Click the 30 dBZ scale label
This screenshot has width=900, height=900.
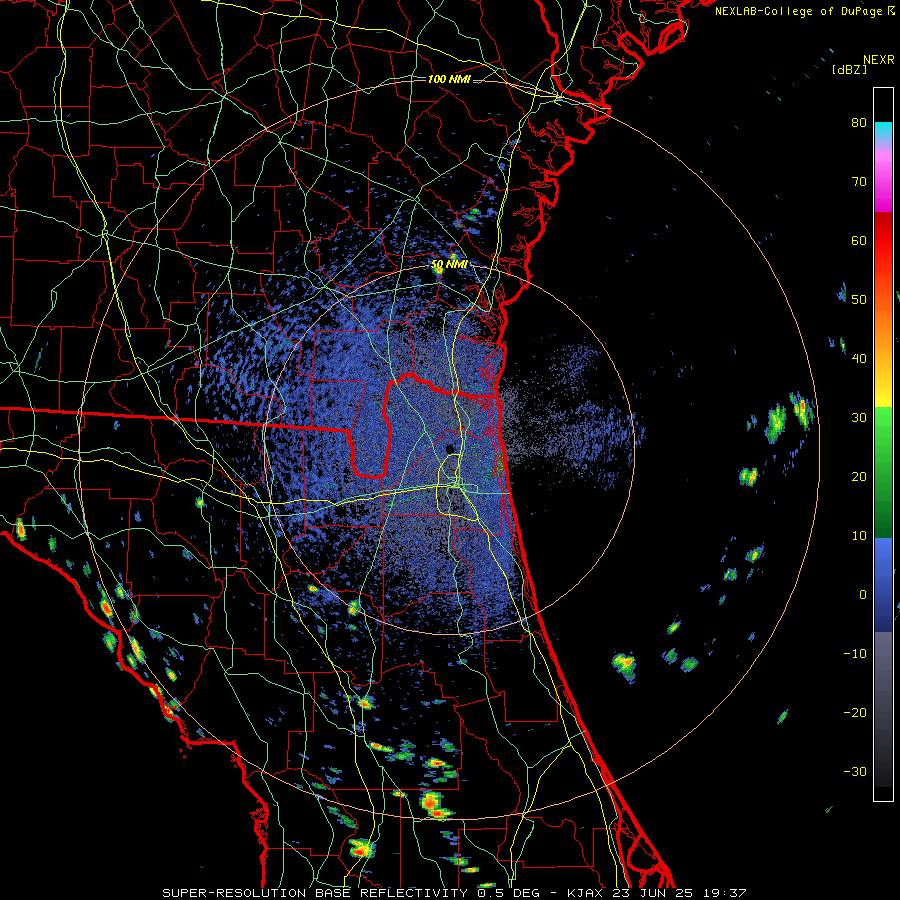[859, 418]
